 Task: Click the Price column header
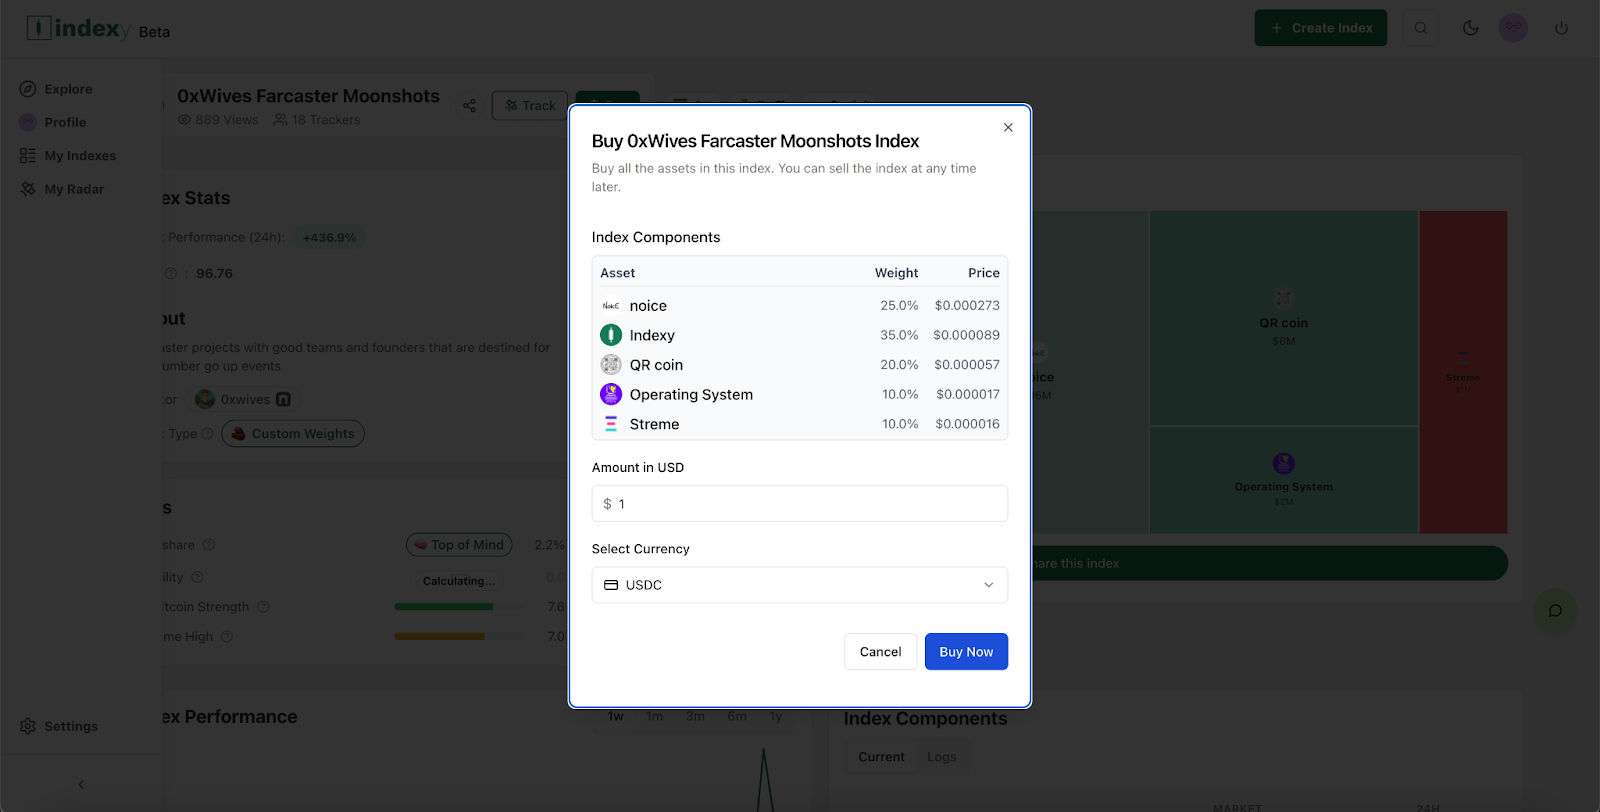click(x=984, y=273)
